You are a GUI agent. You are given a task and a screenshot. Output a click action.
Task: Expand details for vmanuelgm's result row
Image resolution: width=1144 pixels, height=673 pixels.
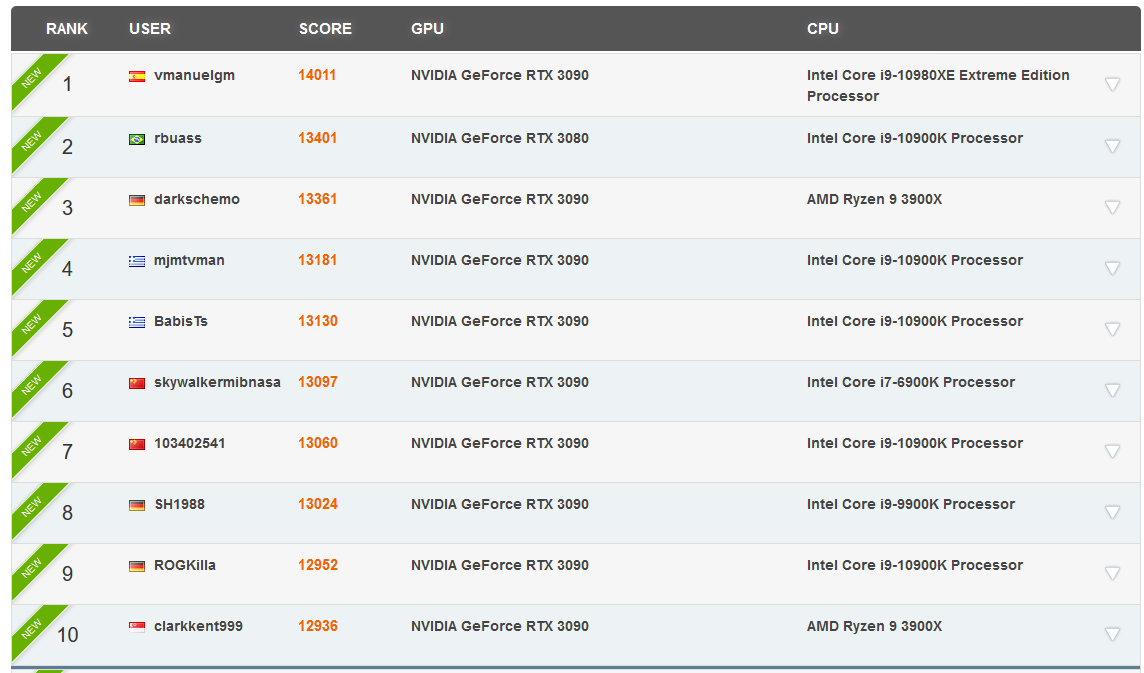(x=1112, y=84)
